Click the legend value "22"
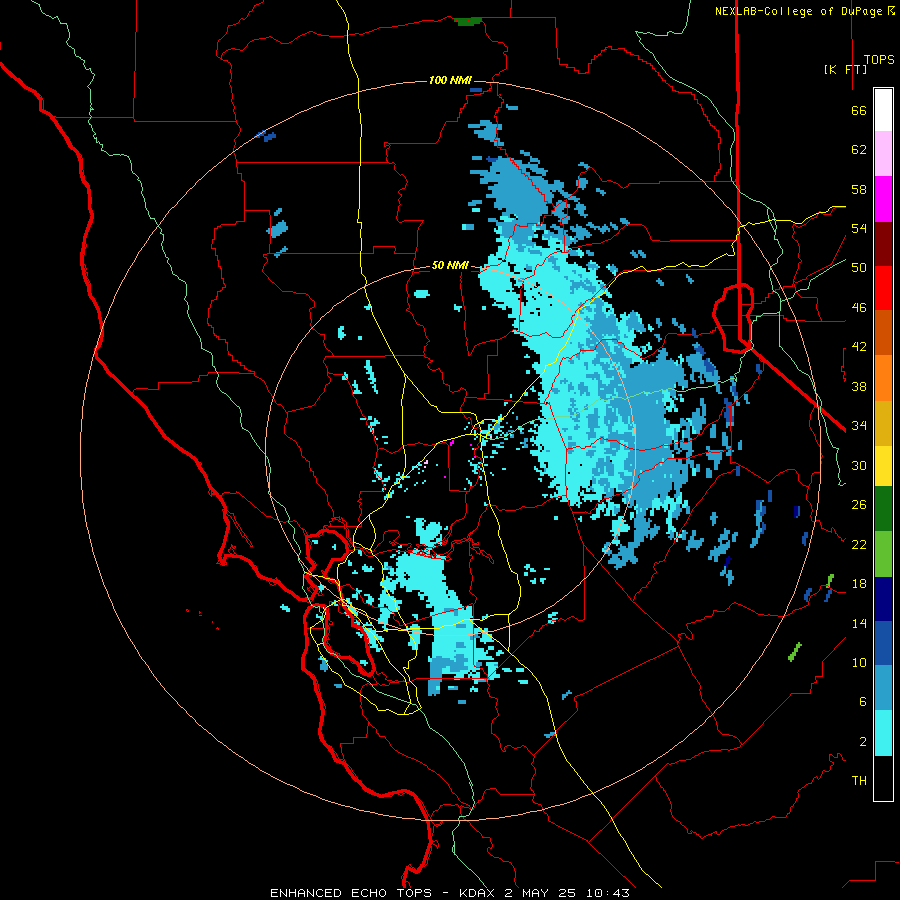Image resolution: width=900 pixels, height=900 pixels. pyautogui.click(x=859, y=544)
